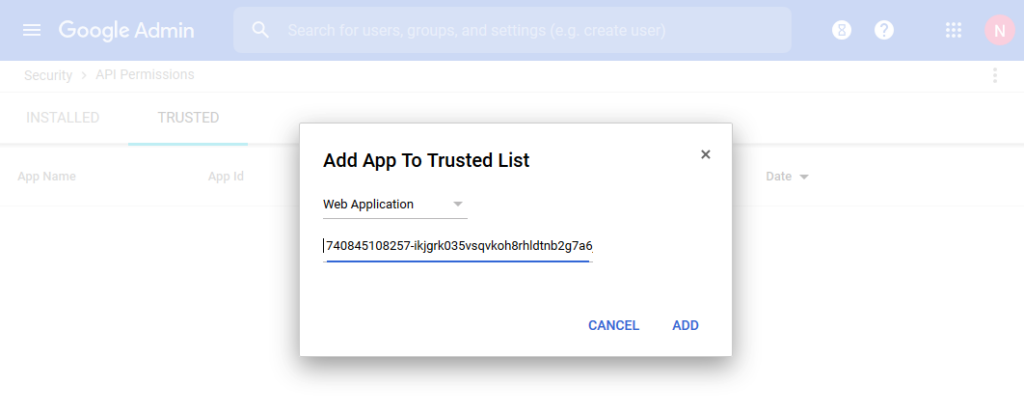
Task: Expand the Web Application dropdown
Action: [395, 204]
